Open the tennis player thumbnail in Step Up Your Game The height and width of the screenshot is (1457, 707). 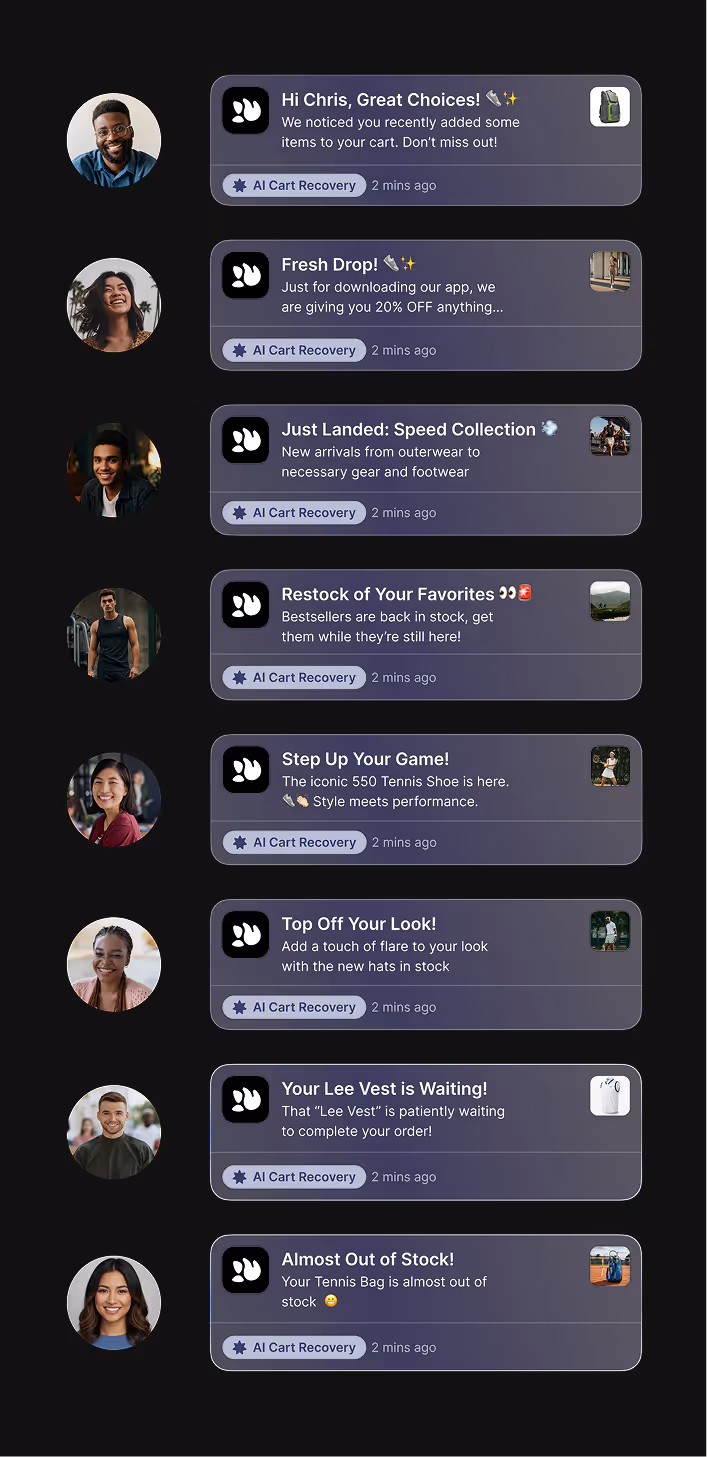click(x=610, y=766)
